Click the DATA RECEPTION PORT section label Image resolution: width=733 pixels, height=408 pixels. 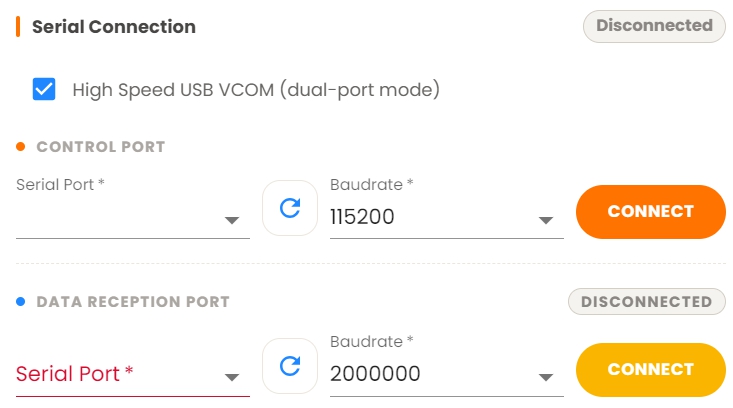(133, 301)
